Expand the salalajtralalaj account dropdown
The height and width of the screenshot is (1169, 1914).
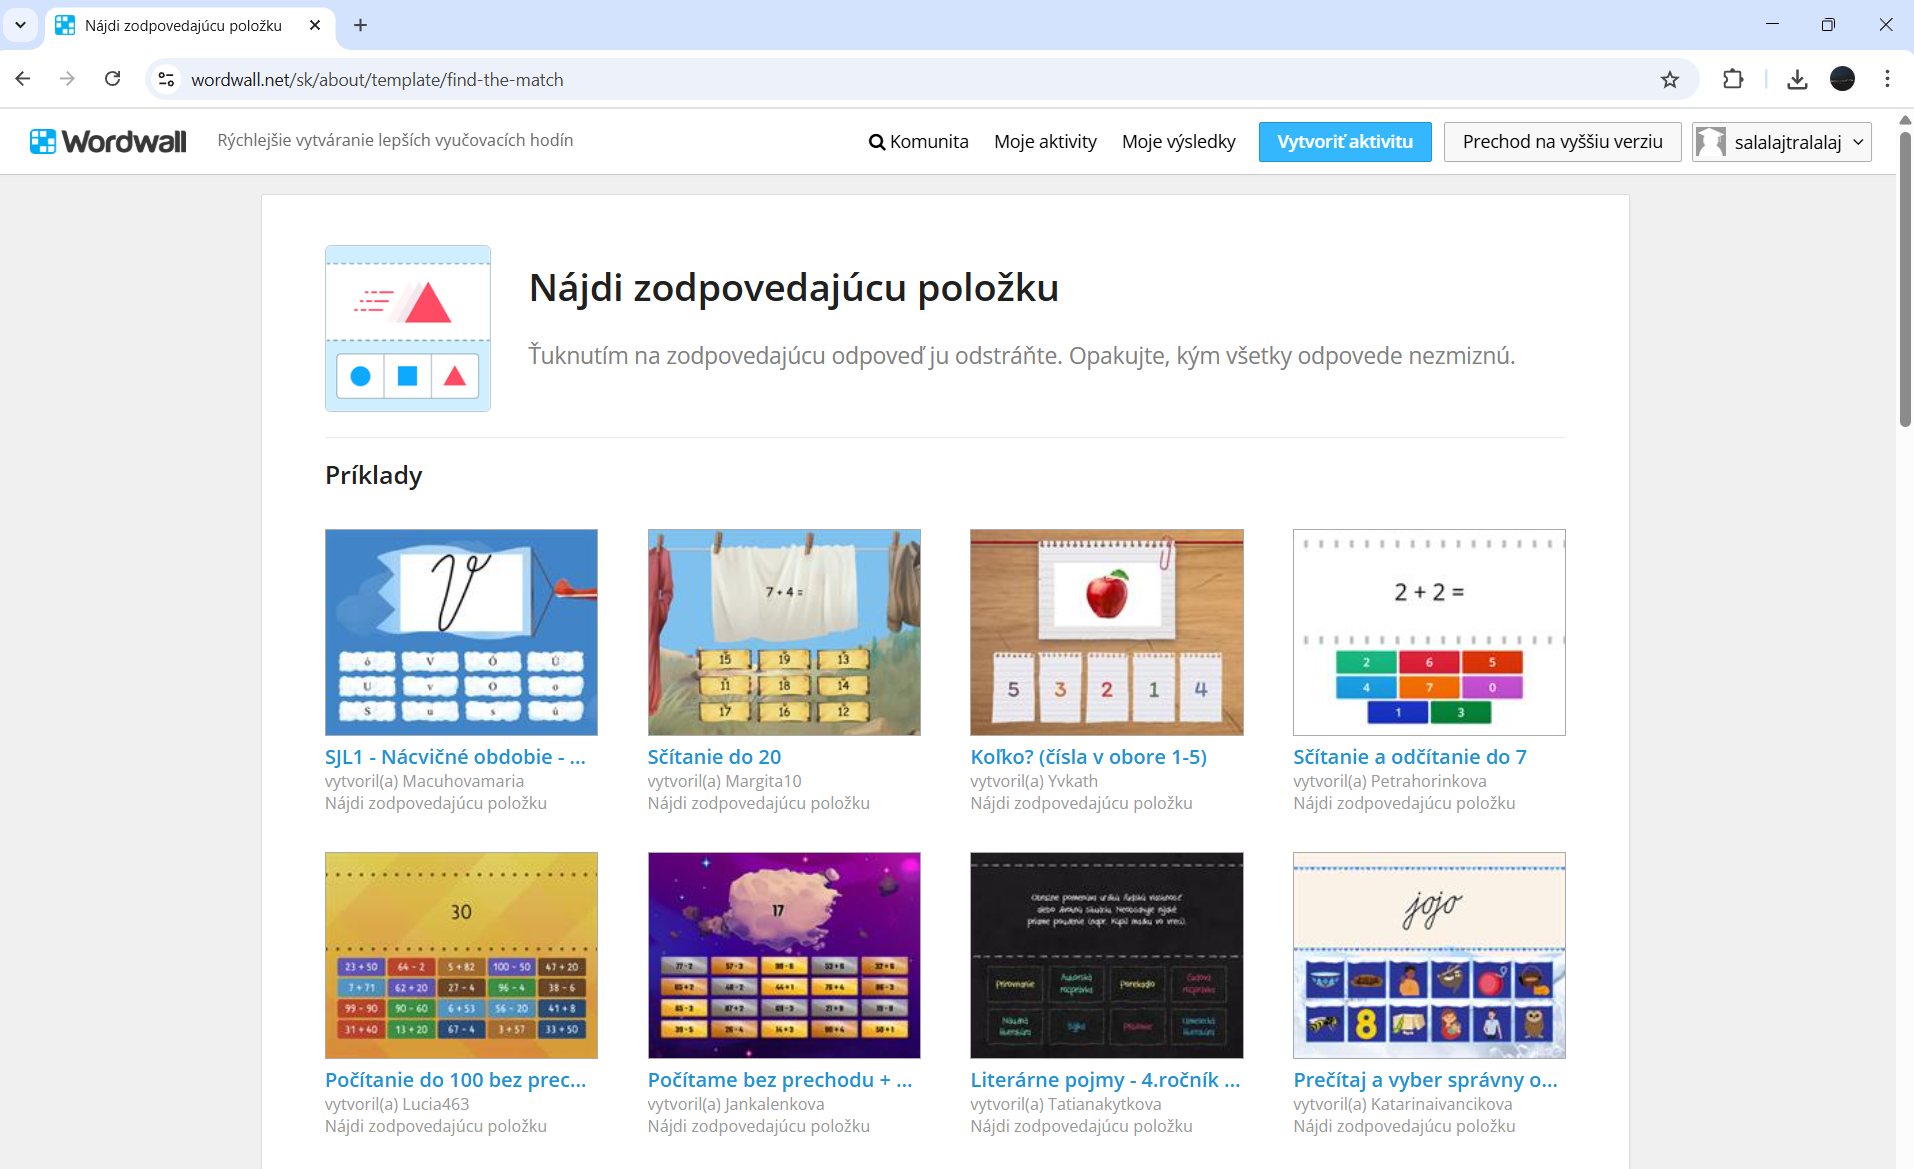[1782, 142]
